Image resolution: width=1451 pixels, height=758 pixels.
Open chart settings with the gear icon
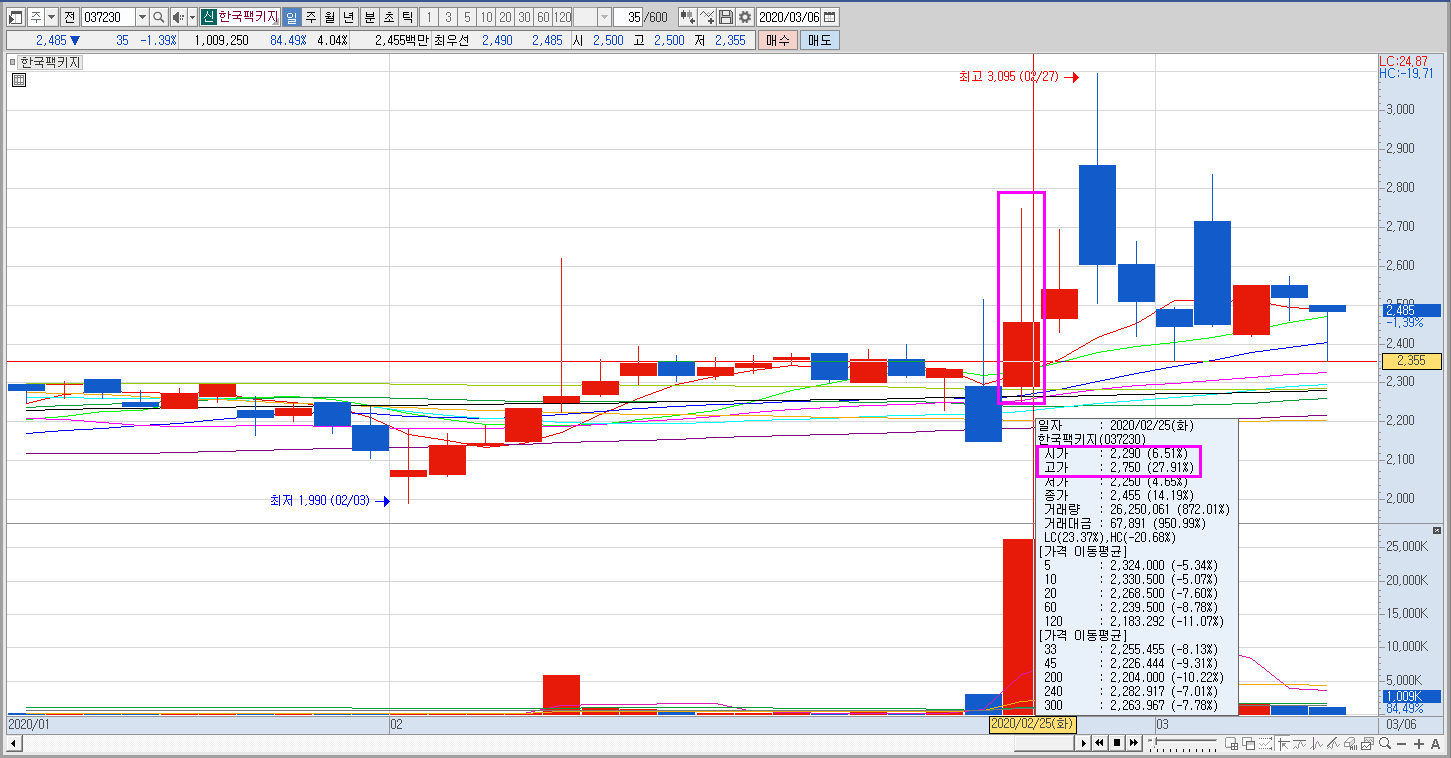(744, 17)
